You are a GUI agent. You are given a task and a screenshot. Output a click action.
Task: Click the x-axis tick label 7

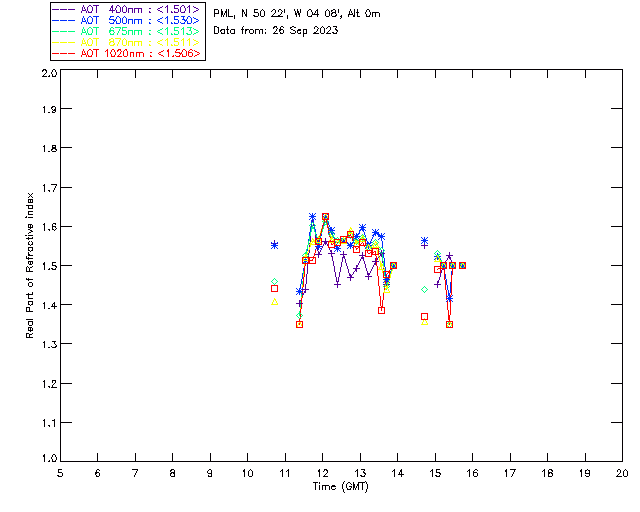(135, 473)
